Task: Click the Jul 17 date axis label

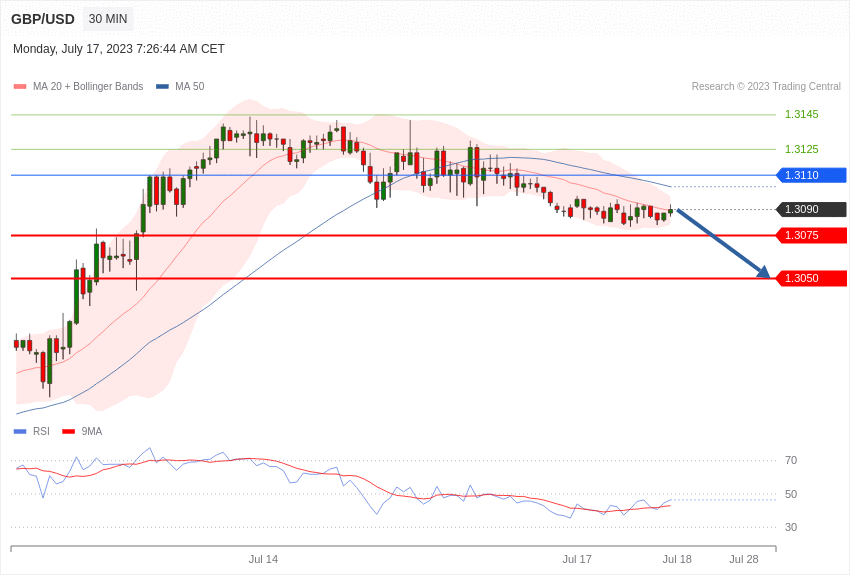Action: [577, 559]
